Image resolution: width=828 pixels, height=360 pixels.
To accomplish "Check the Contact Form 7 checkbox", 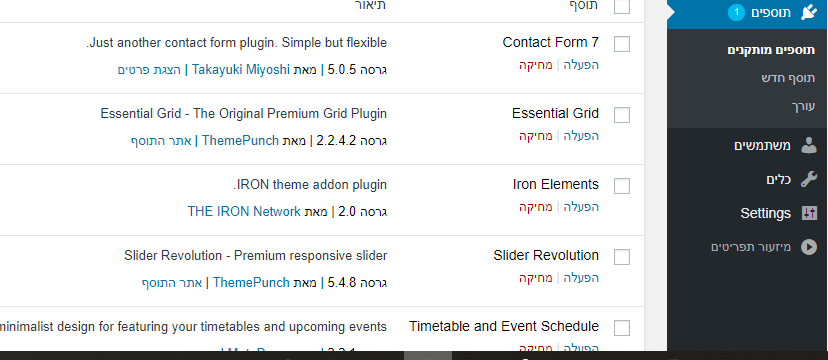I will click(622, 44).
